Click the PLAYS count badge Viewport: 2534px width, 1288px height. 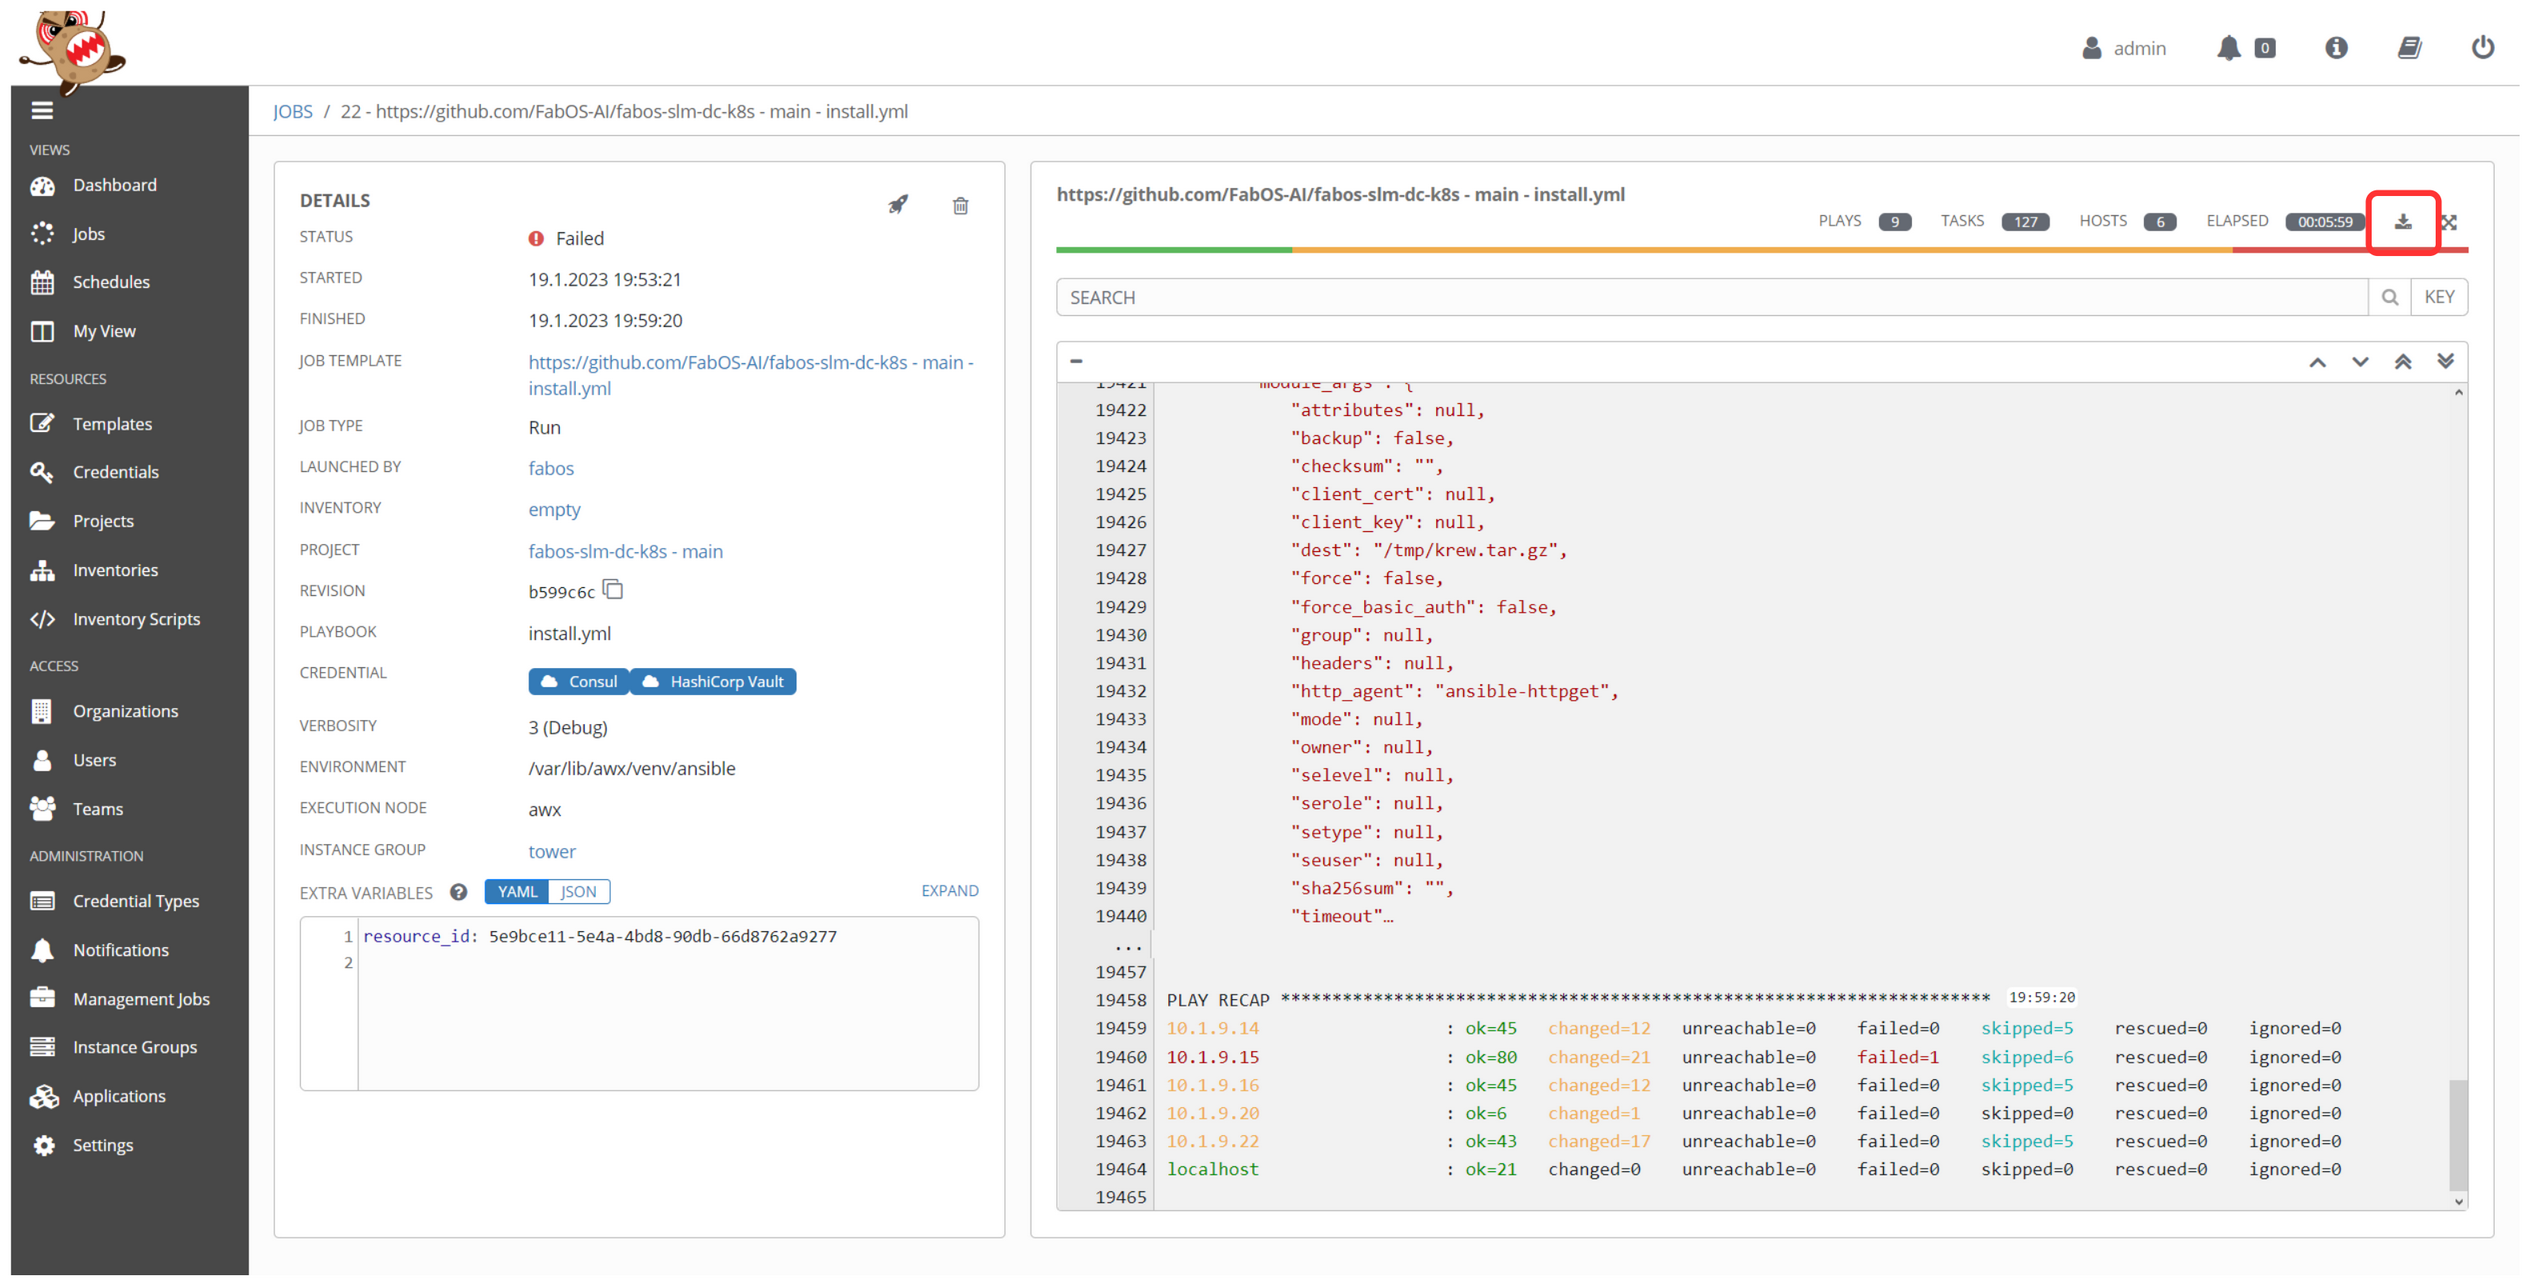1894,222
